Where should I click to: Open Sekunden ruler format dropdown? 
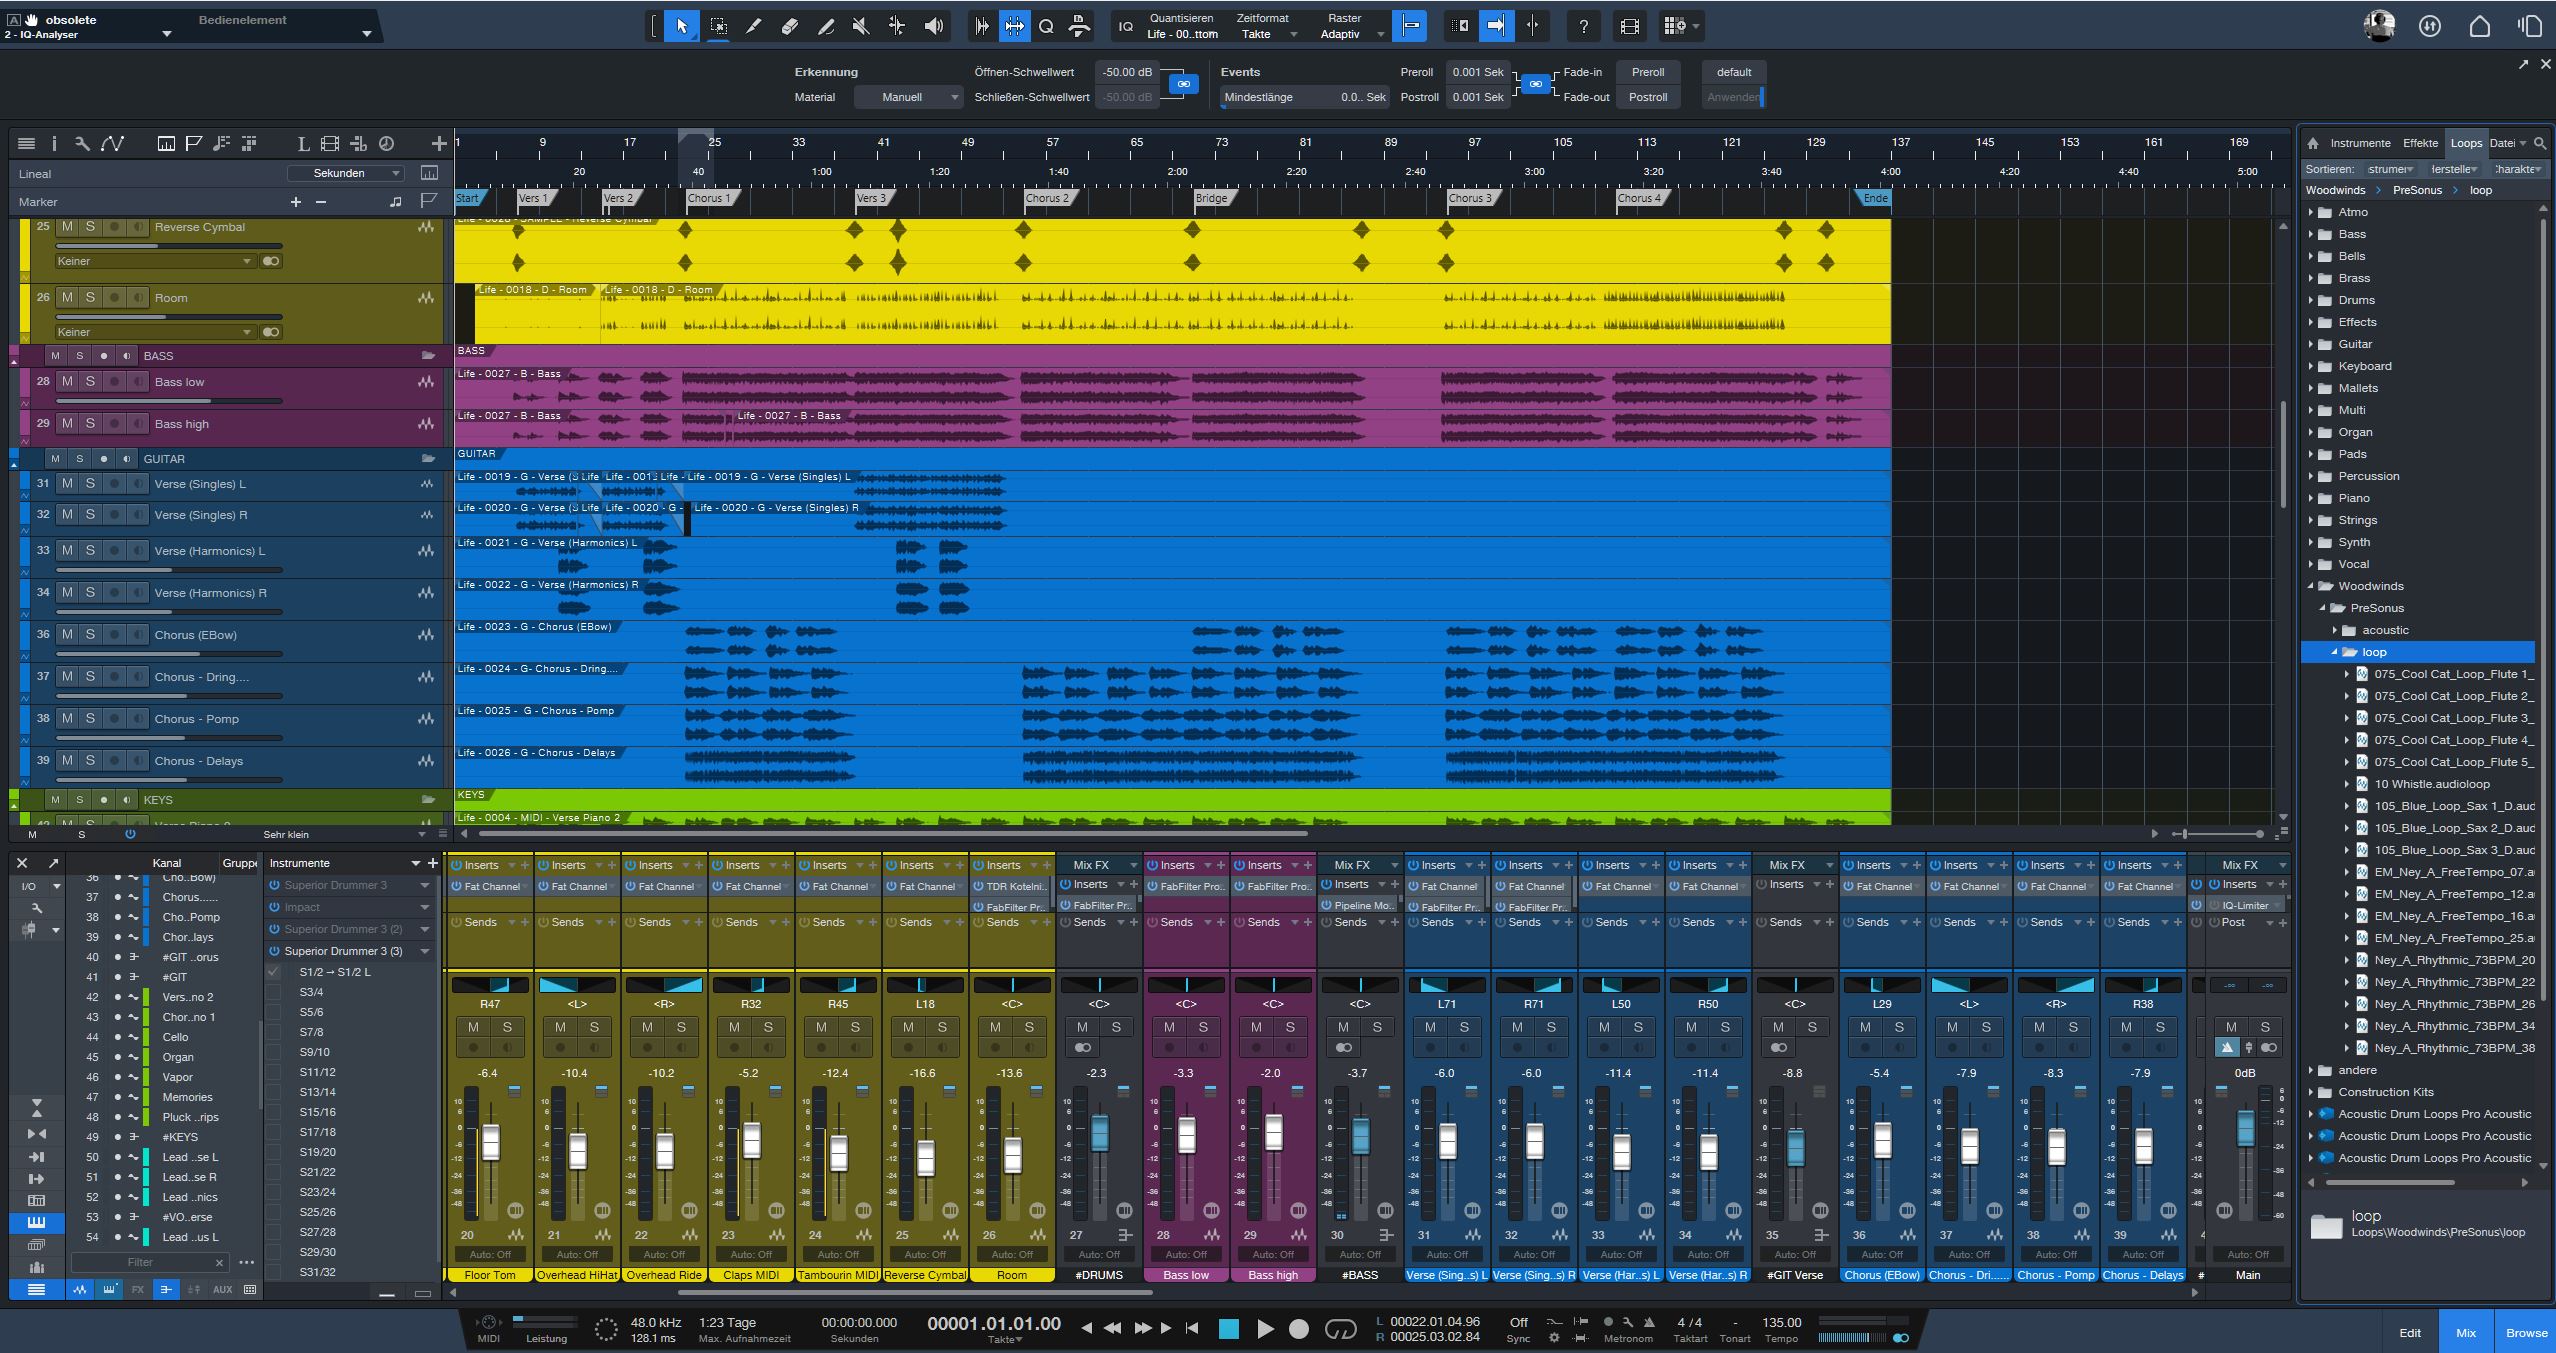pos(346,173)
